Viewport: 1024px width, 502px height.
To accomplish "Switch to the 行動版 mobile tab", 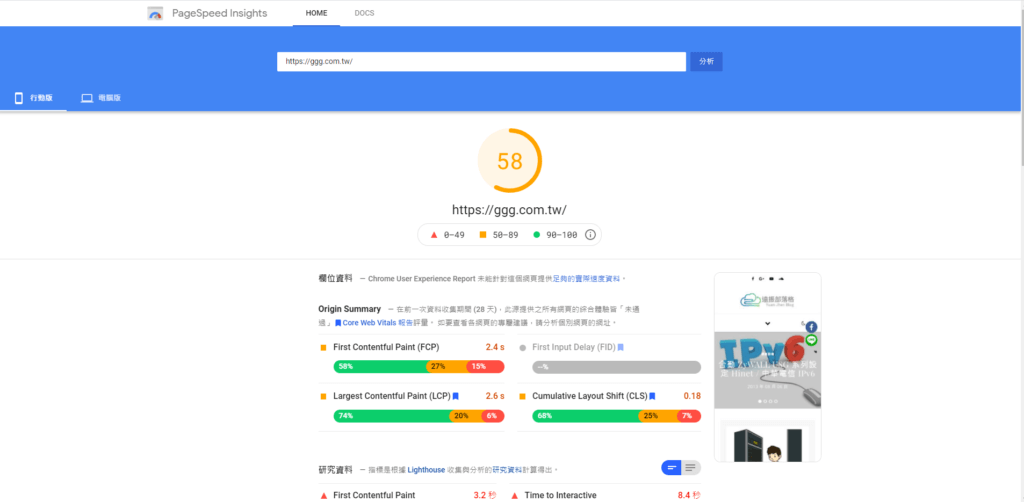I will point(33,98).
